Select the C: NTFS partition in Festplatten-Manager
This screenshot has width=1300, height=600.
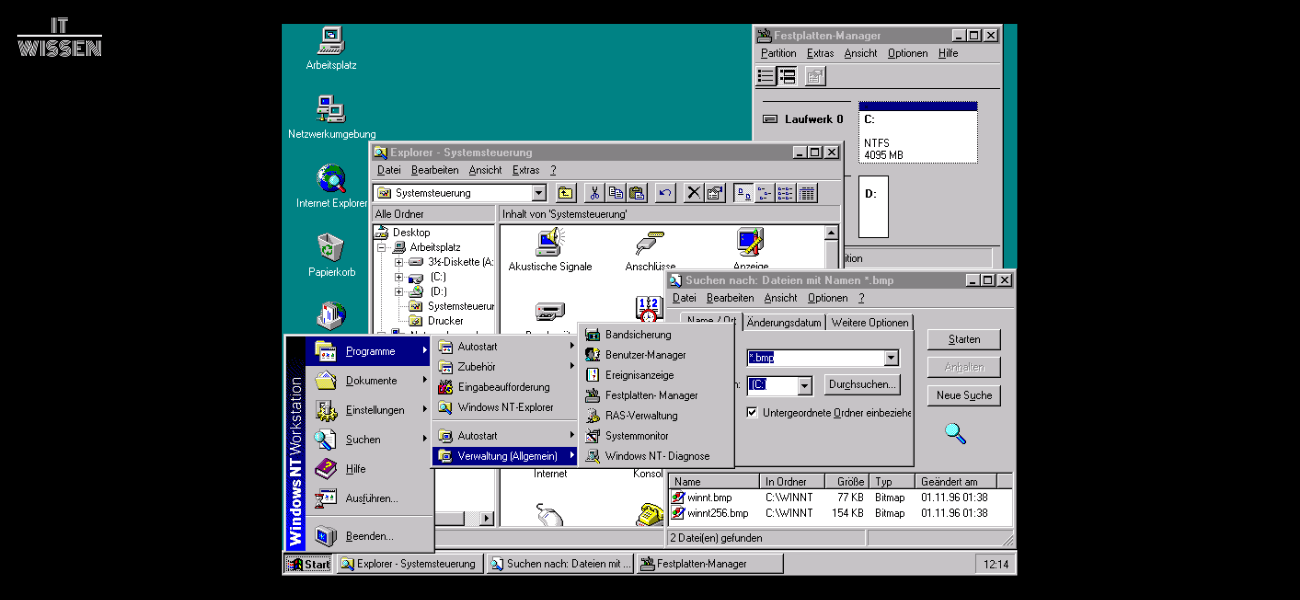917,132
